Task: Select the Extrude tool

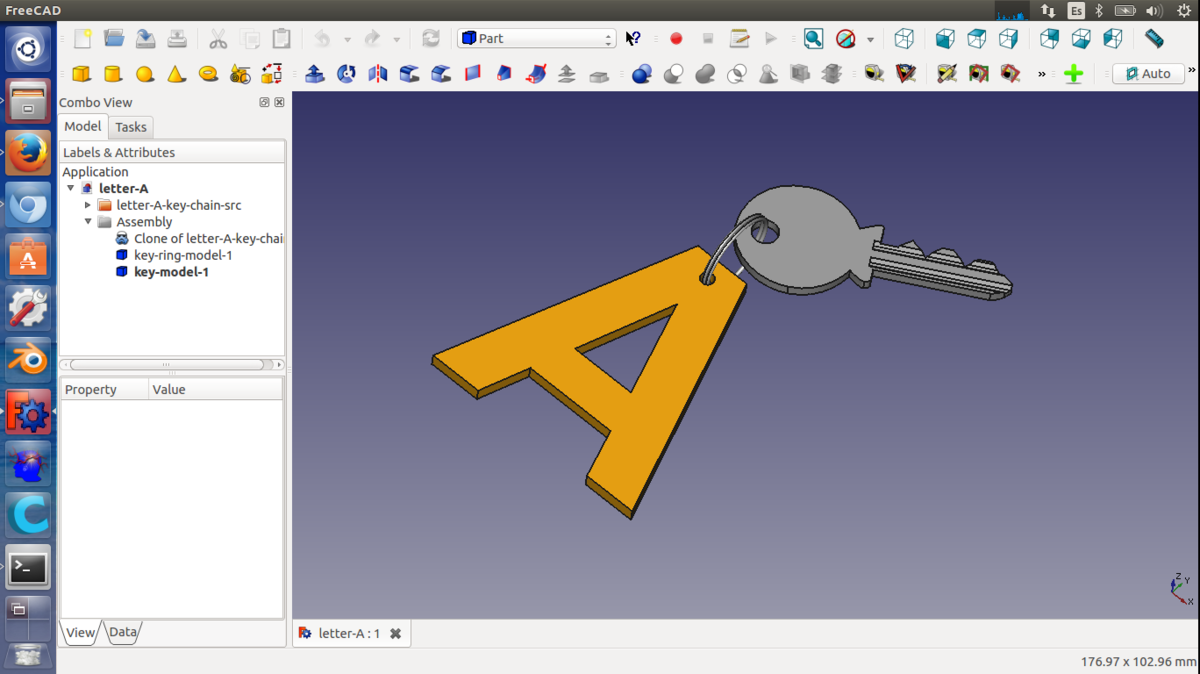Action: pyautogui.click(x=315, y=73)
